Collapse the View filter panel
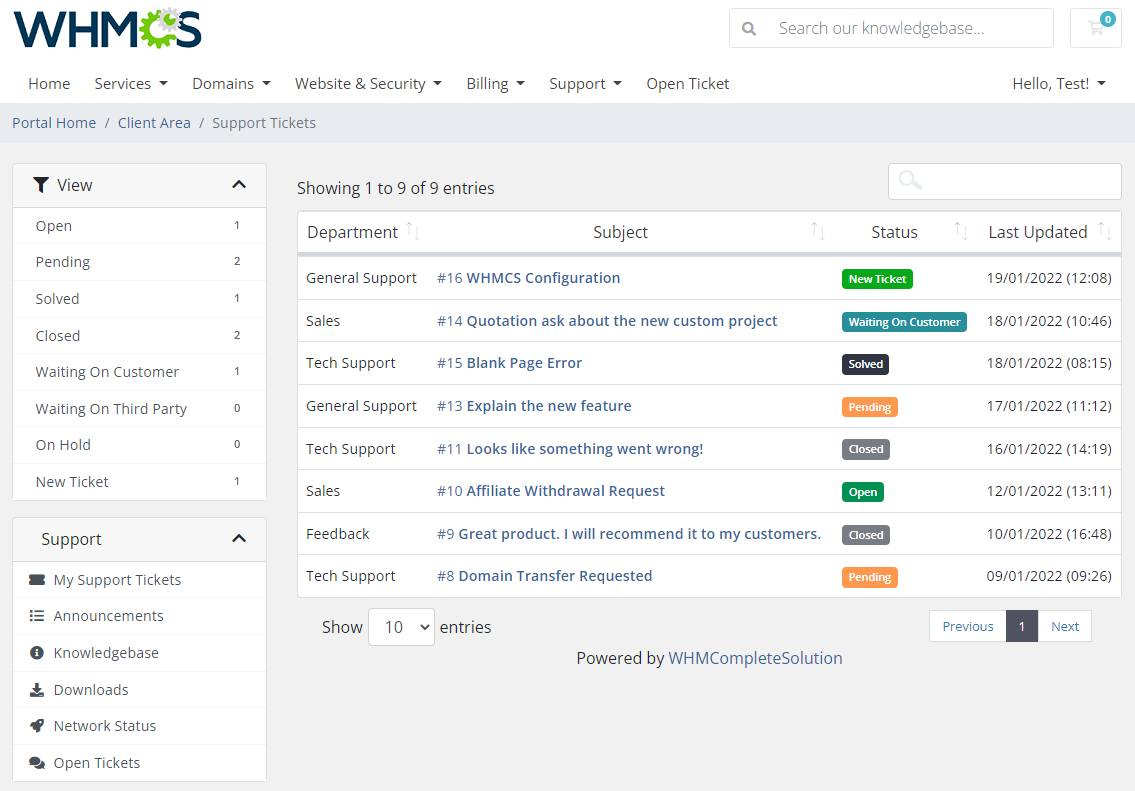This screenshot has height=791, width=1135. pyautogui.click(x=239, y=184)
